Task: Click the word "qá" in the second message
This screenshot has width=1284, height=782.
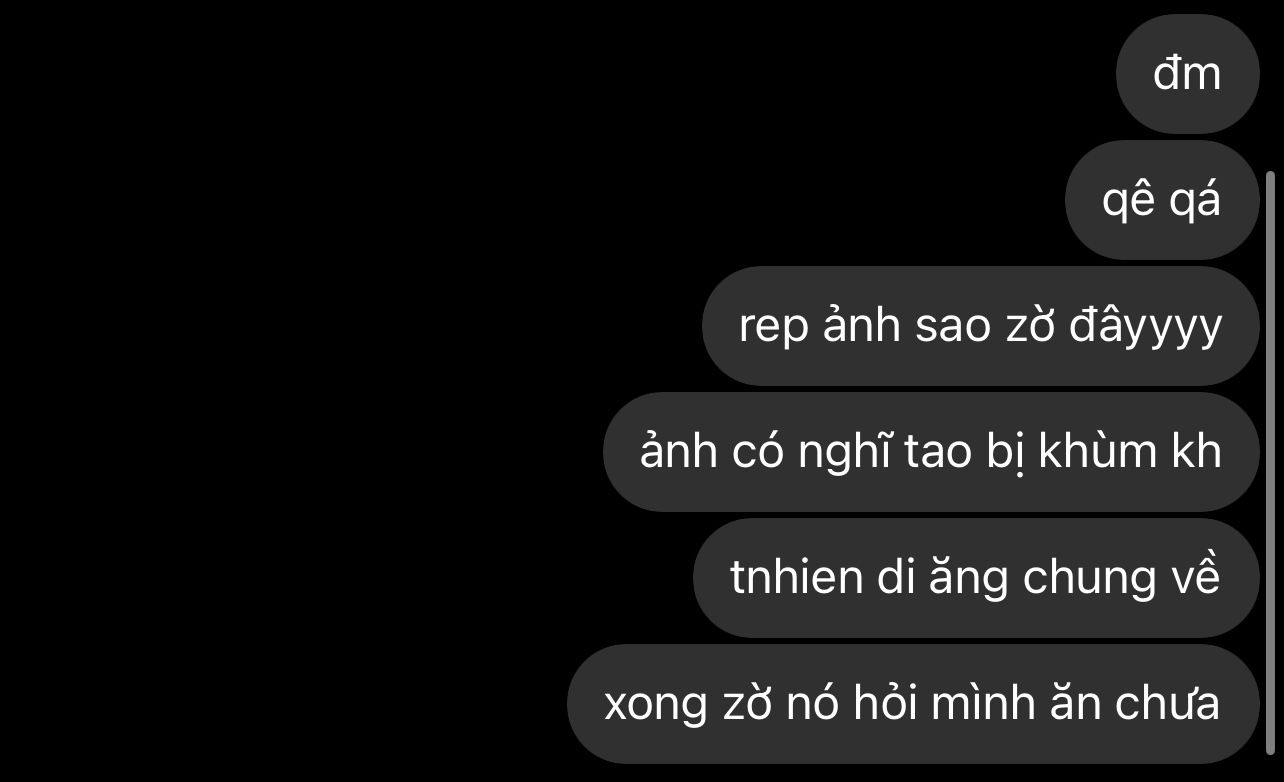Action: click(1200, 202)
